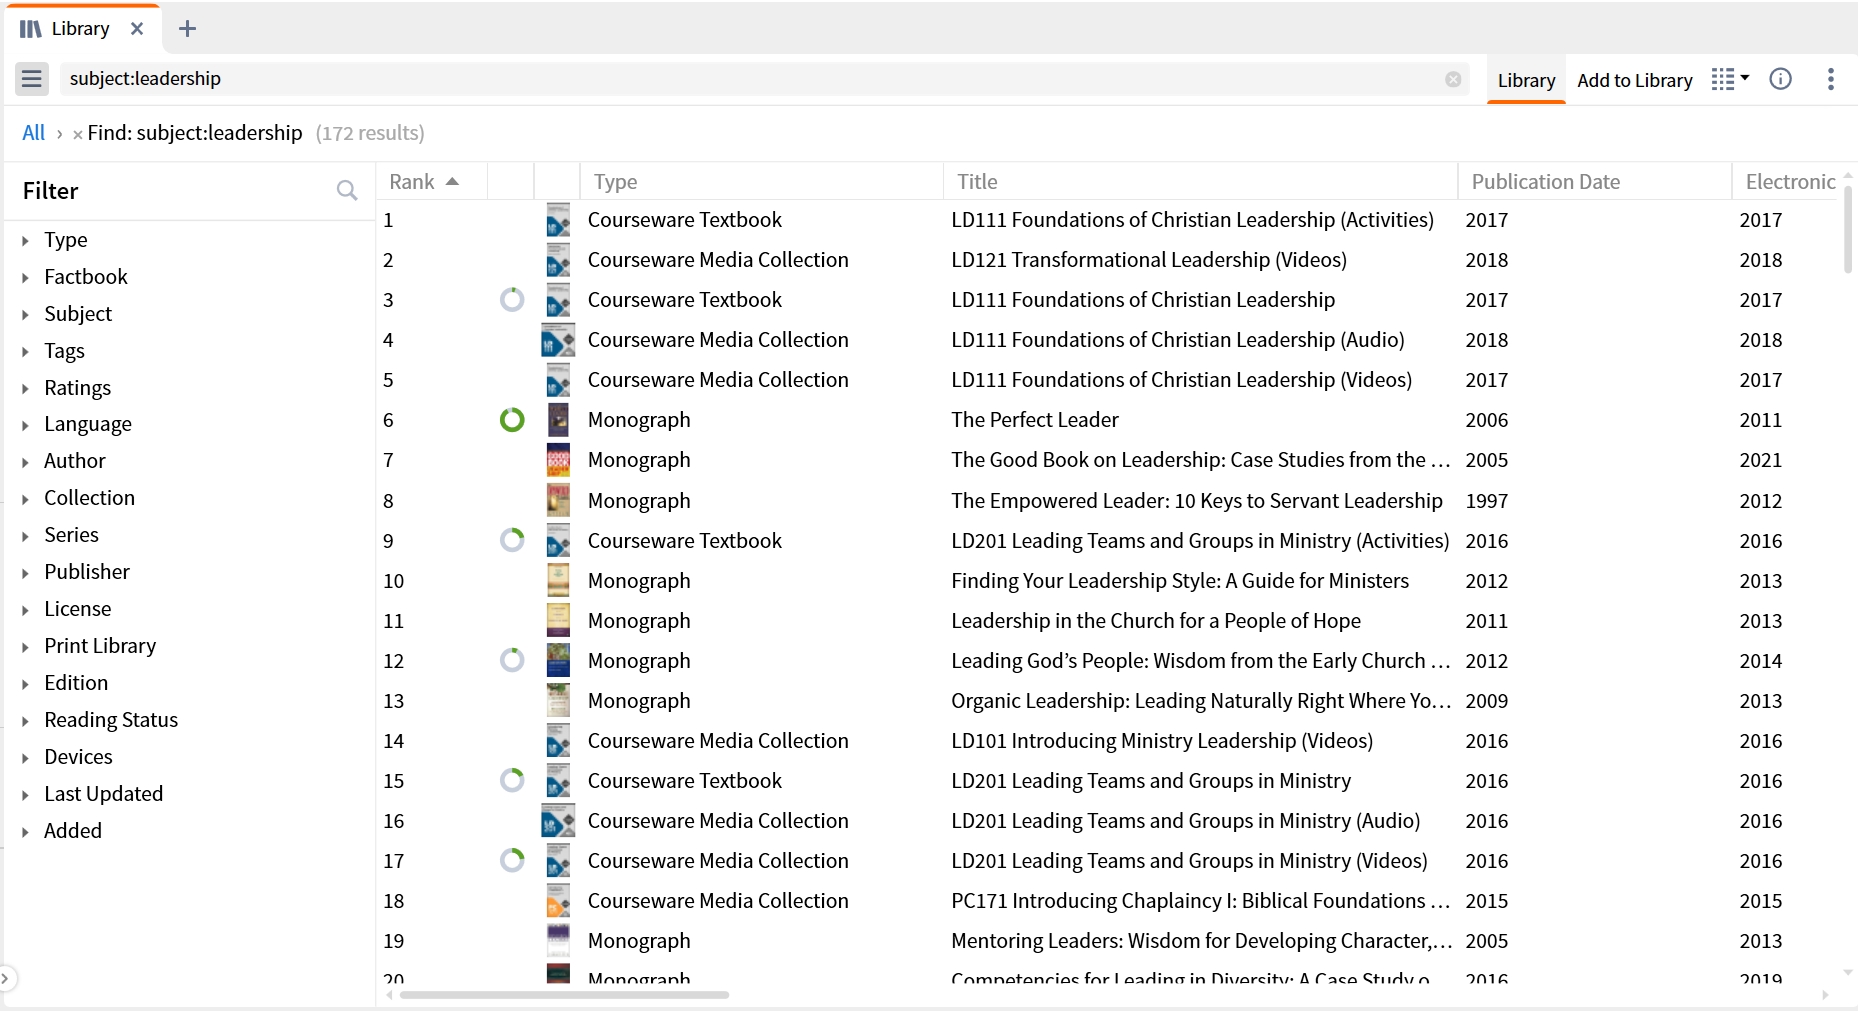Screen dimensions: 1858x1011
Task: Click cover thumbnail of The Perfect Leader
Action: click(x=558, y=420)
